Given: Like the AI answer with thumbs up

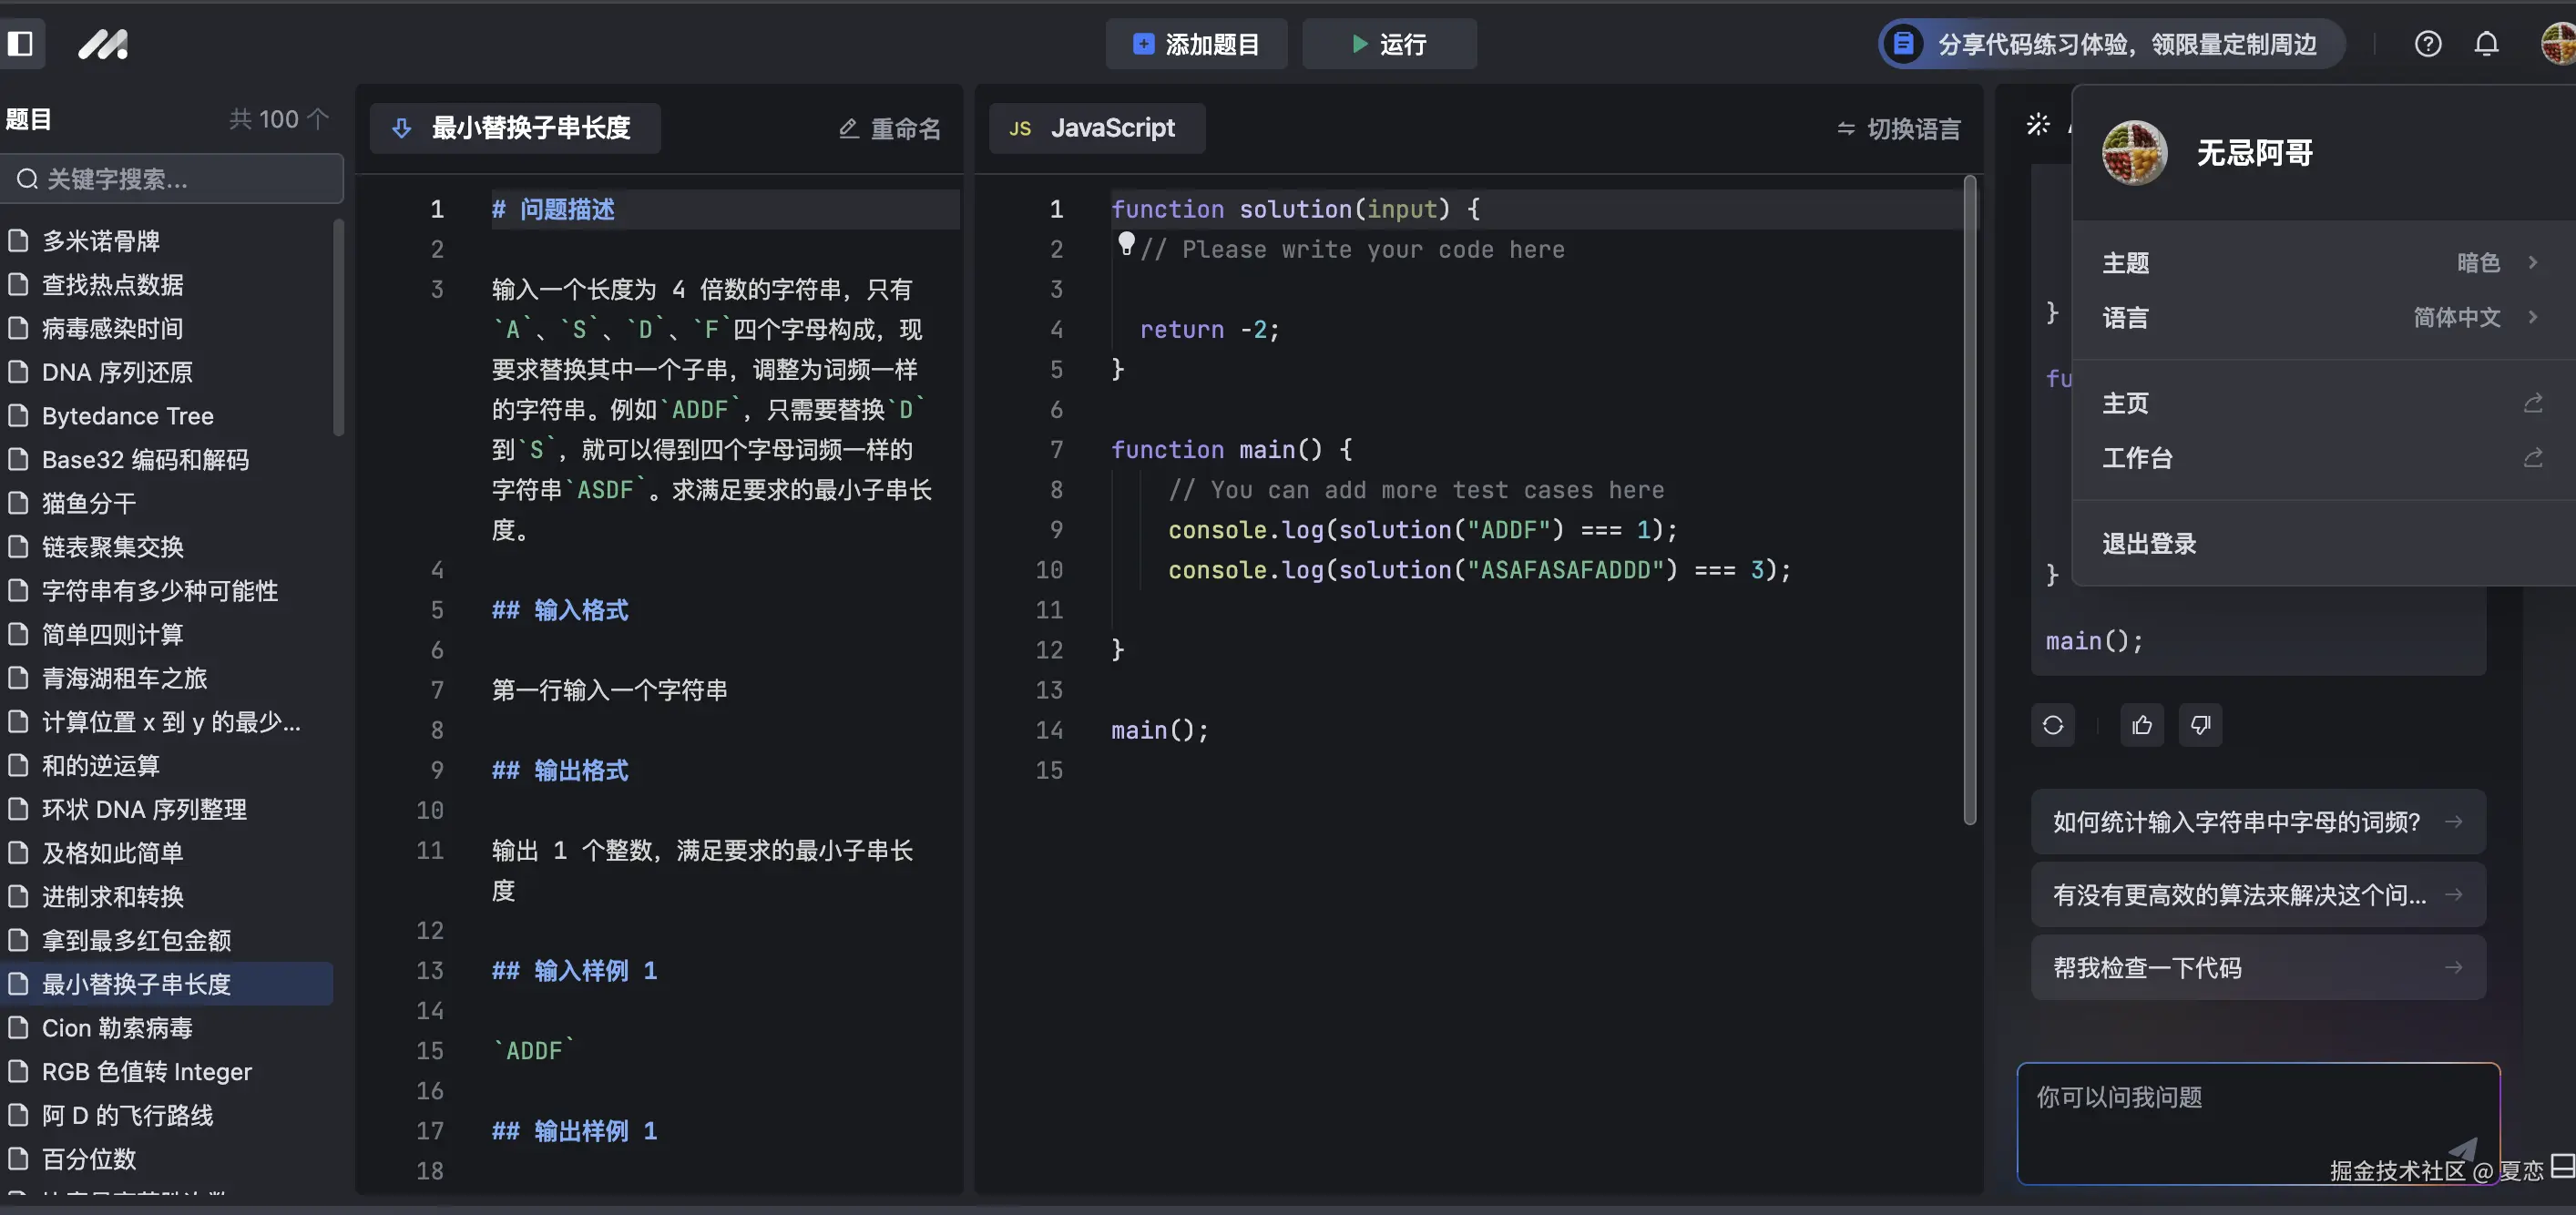Looking at the screenshot, I should 2141,725.
